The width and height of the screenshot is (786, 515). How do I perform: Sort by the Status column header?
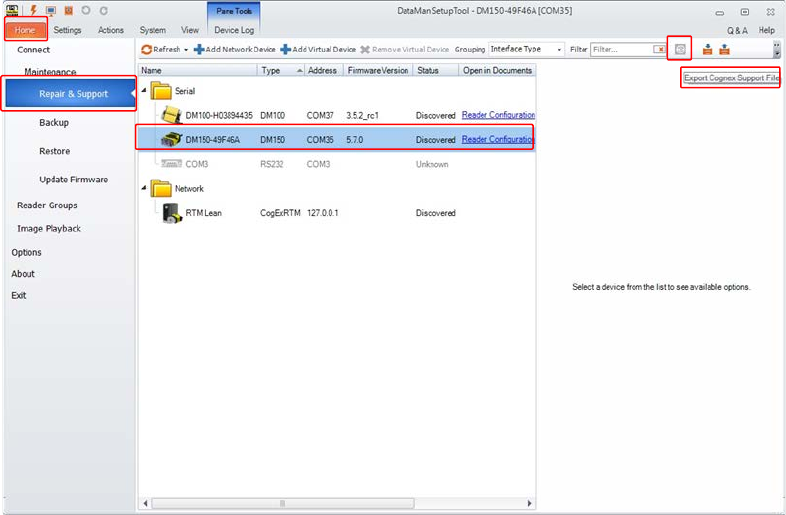[436, 70]
